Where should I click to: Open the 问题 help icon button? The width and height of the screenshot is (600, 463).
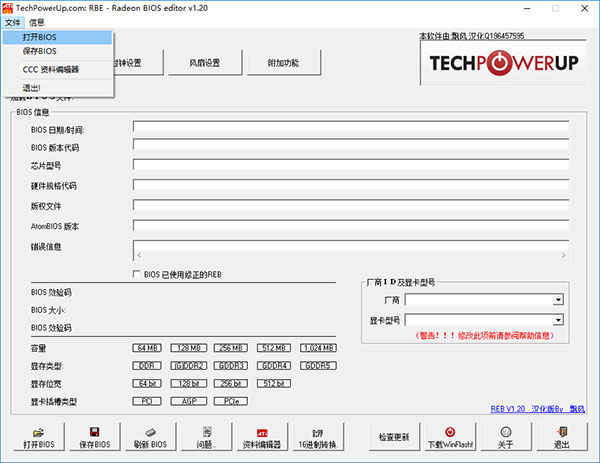207,437
